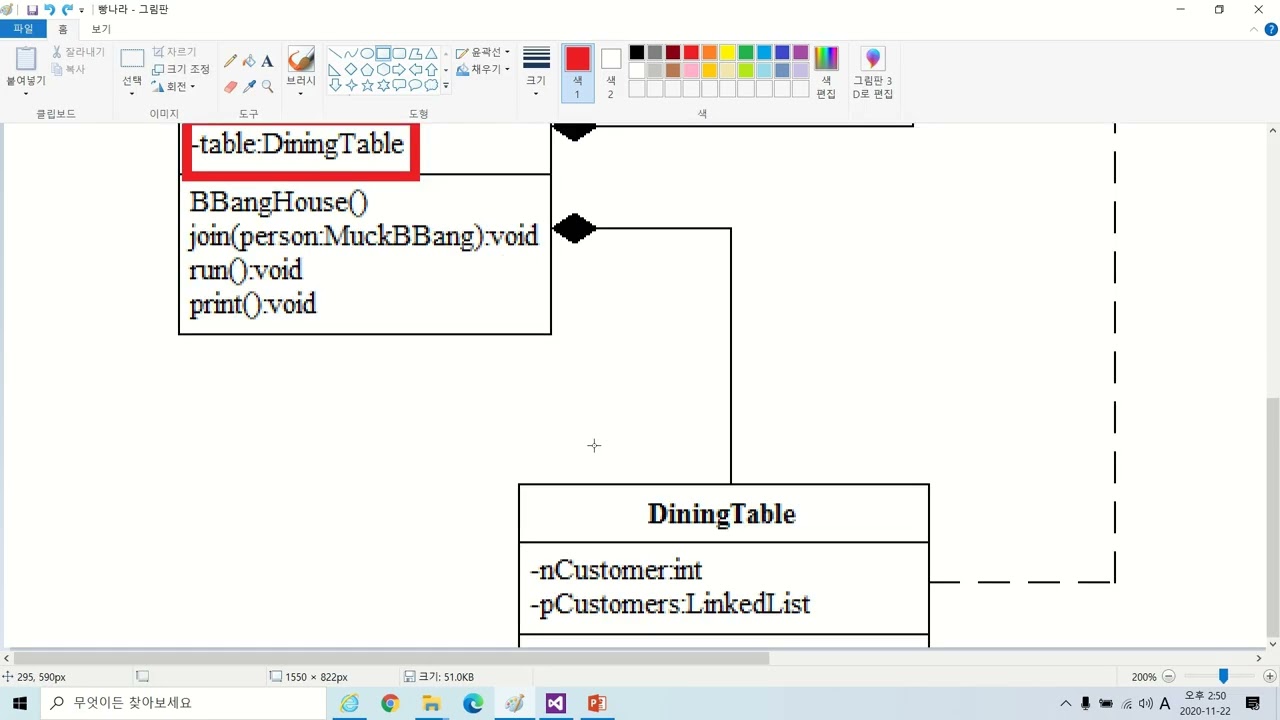Pick the Cloud callout shape
The image size is (1280, 720).
431,86
